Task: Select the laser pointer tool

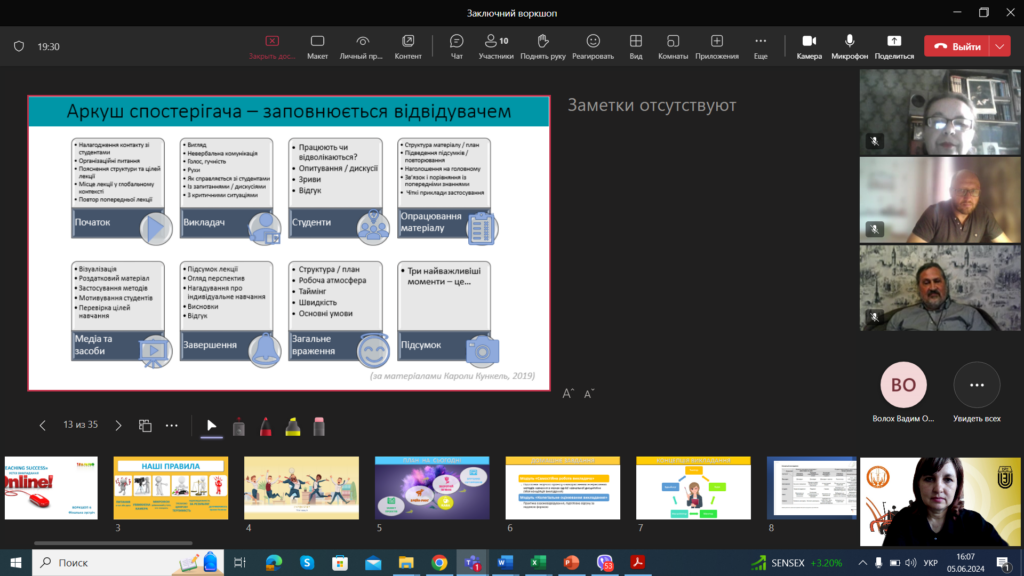Action: click(x=239, y=426)
